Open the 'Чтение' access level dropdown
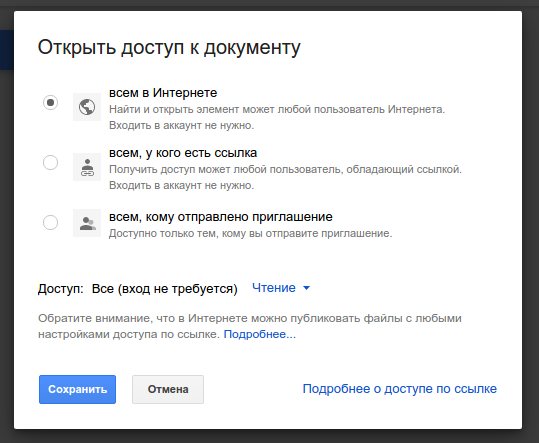The width and height of the screenshot is (539, 443). (281, 288)
